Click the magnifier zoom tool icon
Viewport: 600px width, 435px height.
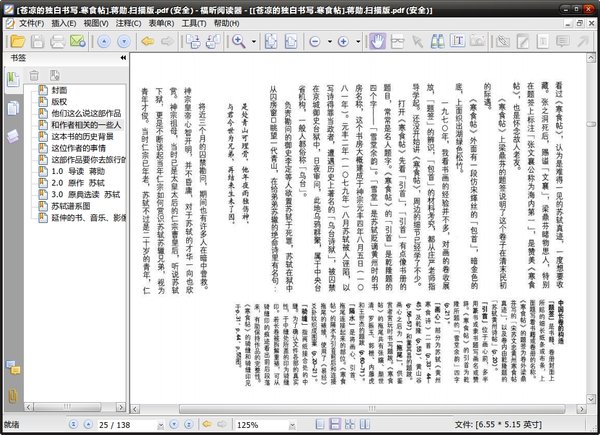(x=240, y=41)
